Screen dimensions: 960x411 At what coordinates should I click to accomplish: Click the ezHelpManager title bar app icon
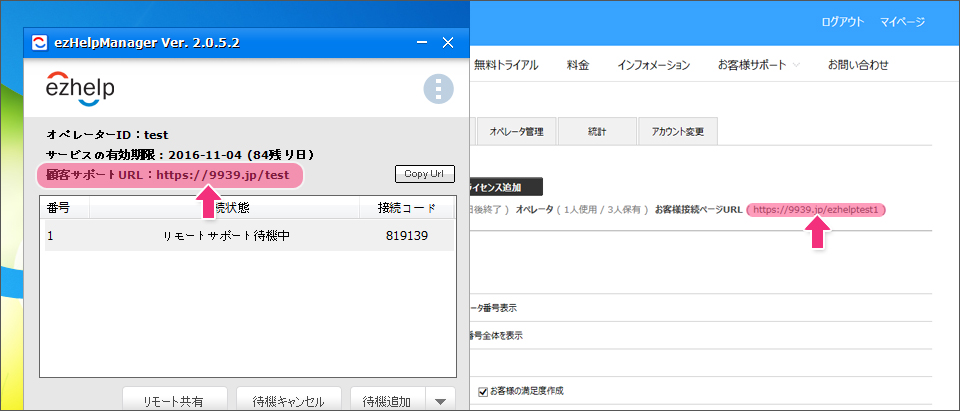(39, 43)
